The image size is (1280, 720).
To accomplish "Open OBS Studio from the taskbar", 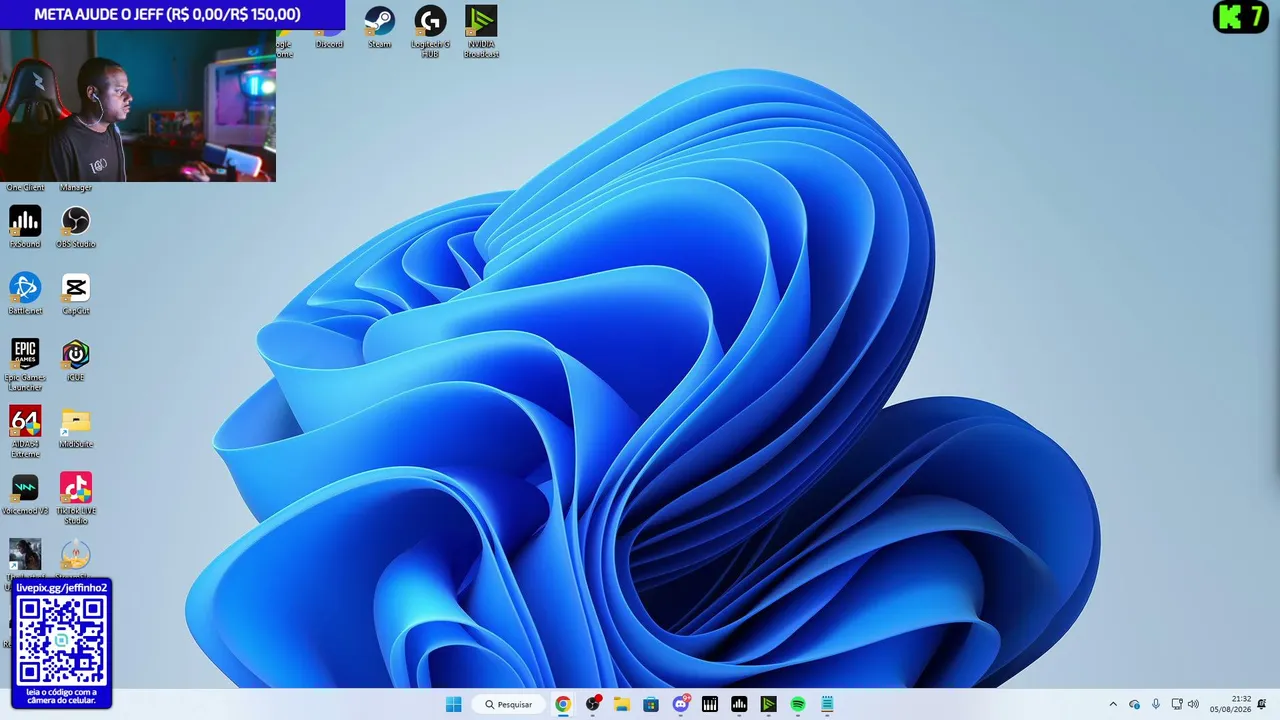I will pos(593,704).
